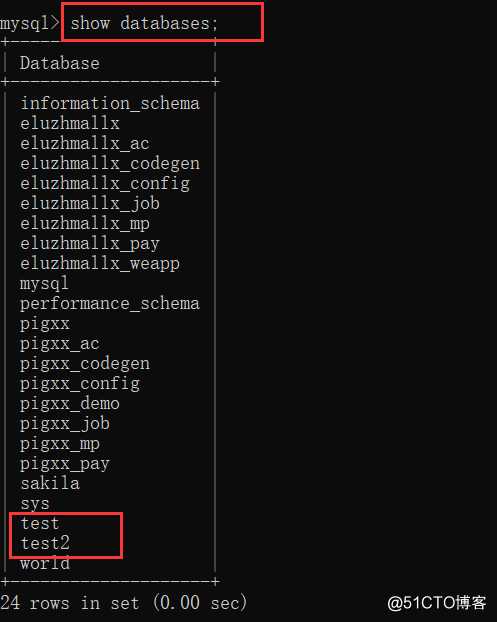Viewport: 497px width, 622px height.
Task: Select the world database row
Action: pos(45,564)
